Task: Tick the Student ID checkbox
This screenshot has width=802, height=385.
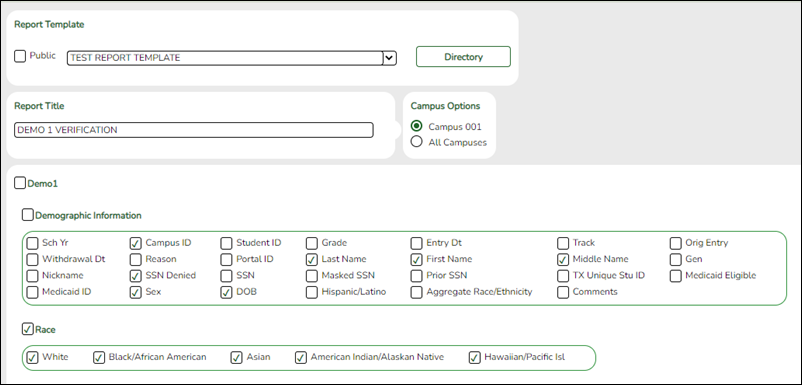Action: pos(226,243)
